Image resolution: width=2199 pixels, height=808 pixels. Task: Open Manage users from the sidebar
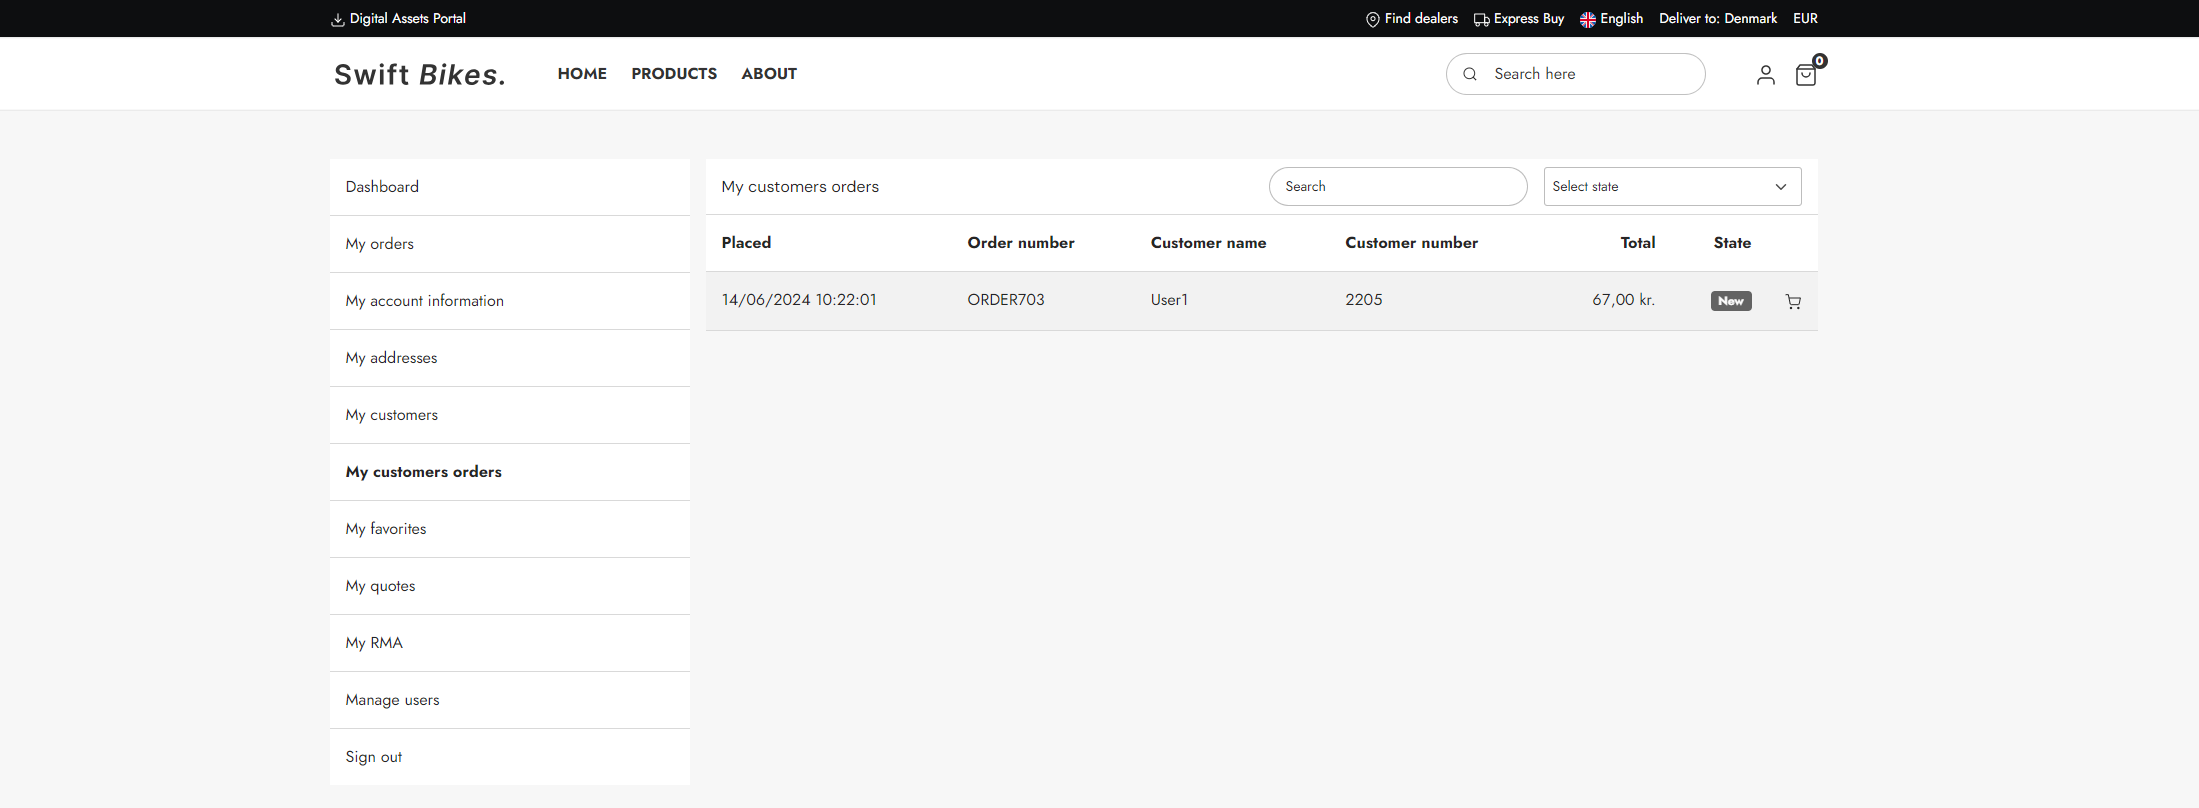pos(392,700)
